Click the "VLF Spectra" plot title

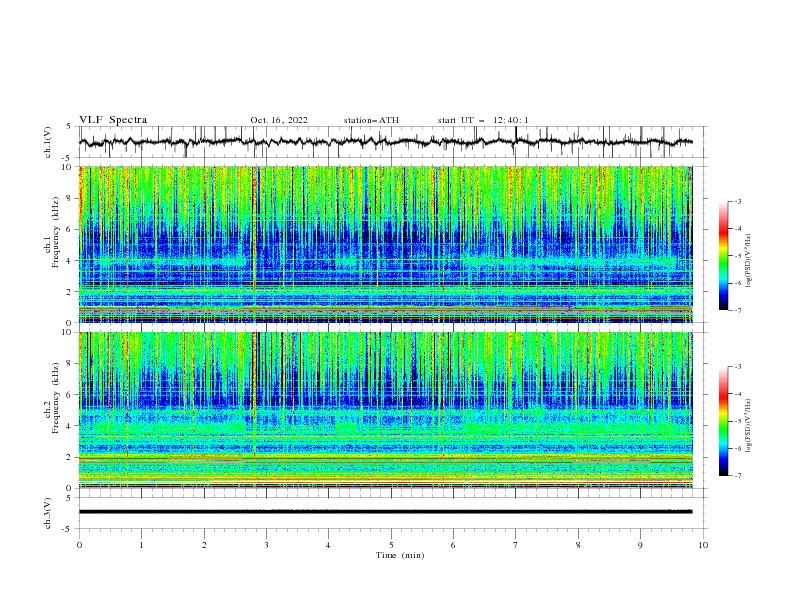coord(113,120)
